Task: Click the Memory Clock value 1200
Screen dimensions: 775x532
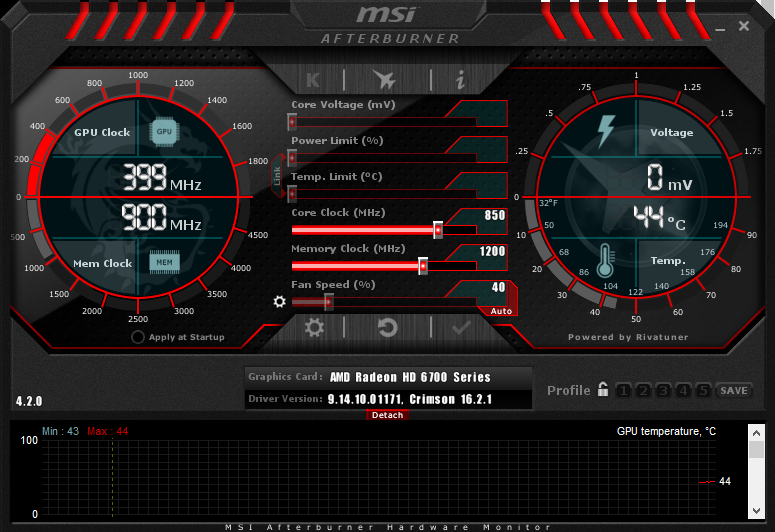Action: pyautogui.click(x=492, y=251)
